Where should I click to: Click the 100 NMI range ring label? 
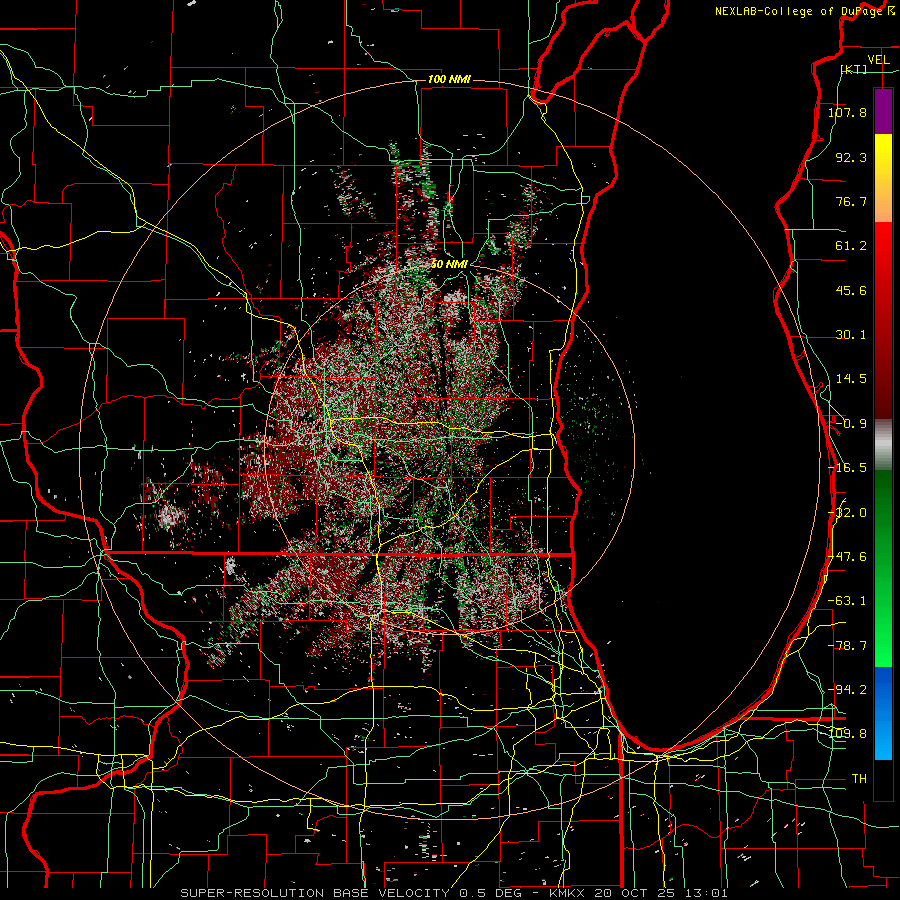449,79
